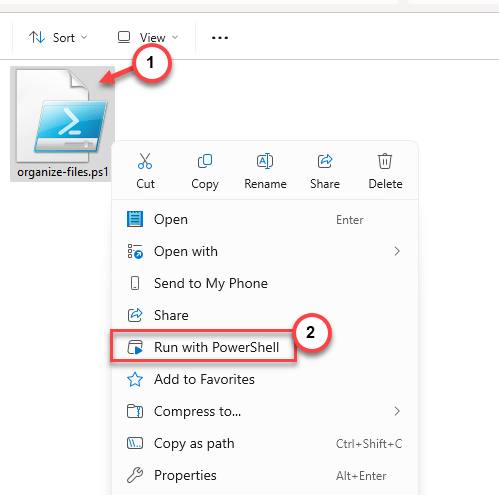The width and height of the screenshot is (499, 495).
Task: Select the Add to Favorites star icon
Action: [135, 379]
